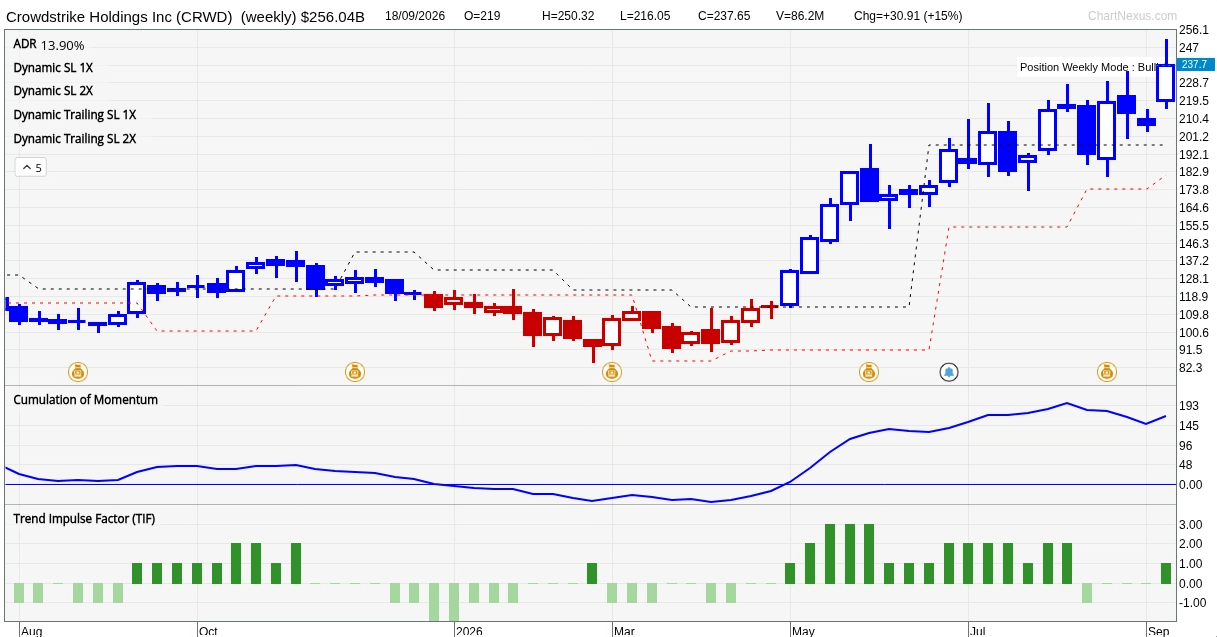Click the Jul label on the time axis
This screenshot has height=637, width=1217.
(x=978, y=631)
